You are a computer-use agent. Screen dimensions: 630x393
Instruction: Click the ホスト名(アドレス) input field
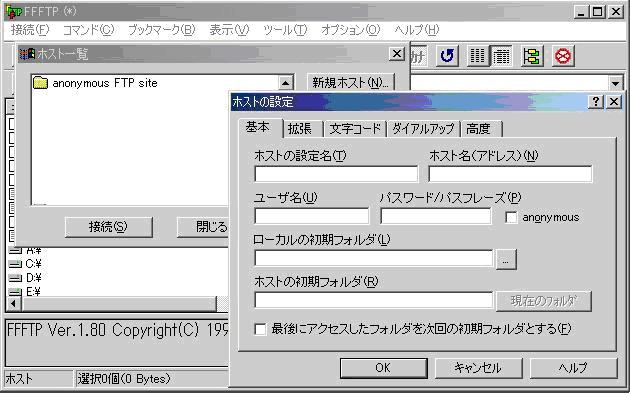(x=510, y=174)
